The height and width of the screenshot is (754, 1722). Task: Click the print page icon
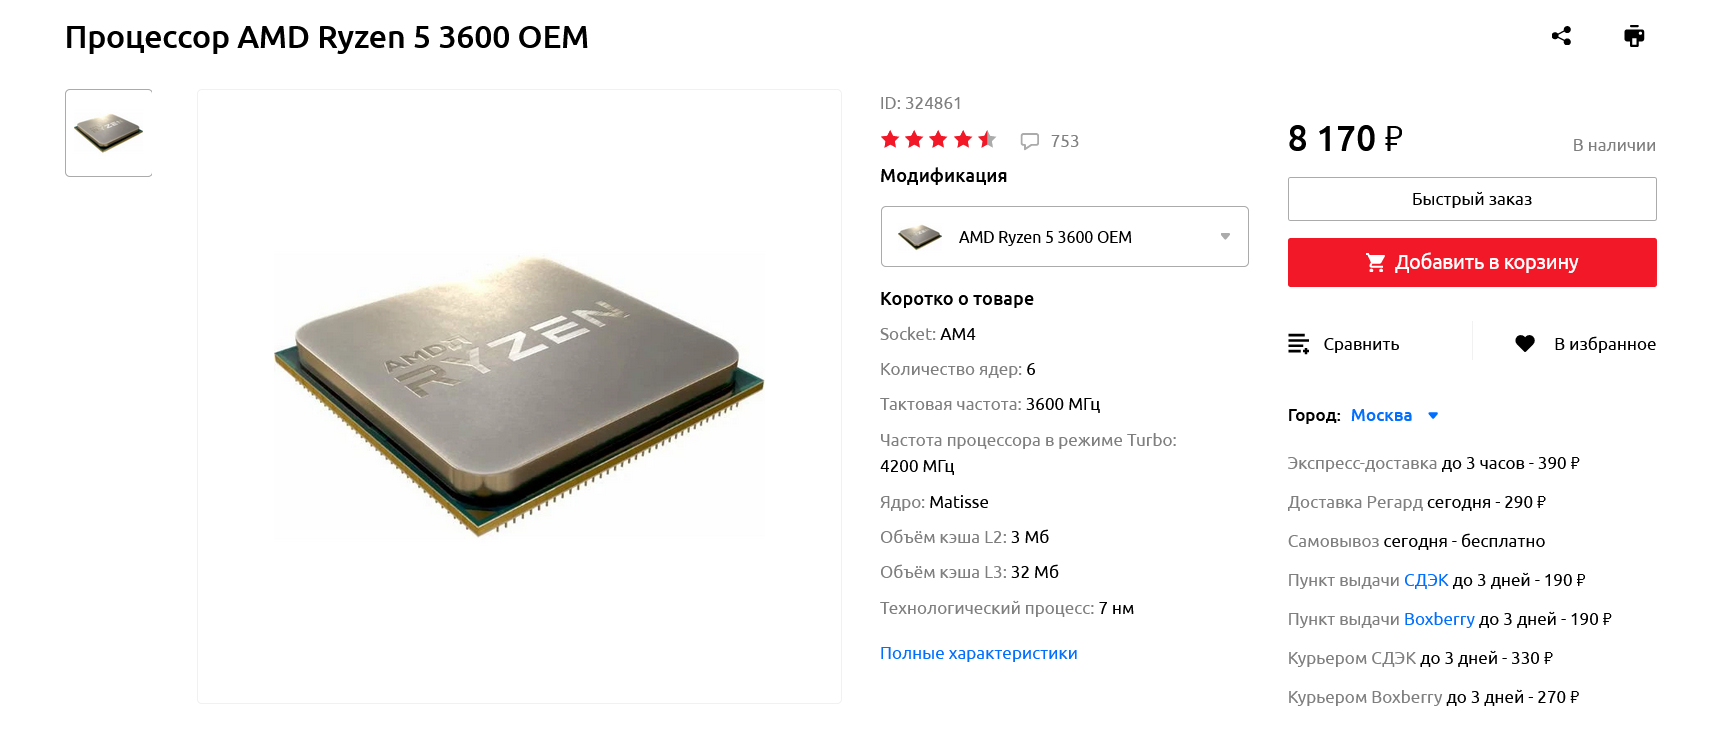[1634, 36]
